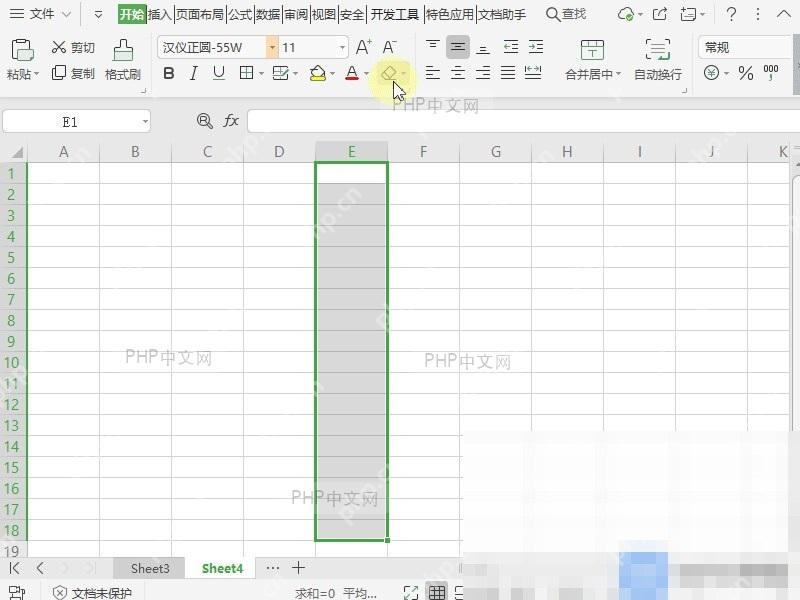This screenshot has height=600, width=800.
Task: Toggle underline formatting
Action: click(219, 73)
